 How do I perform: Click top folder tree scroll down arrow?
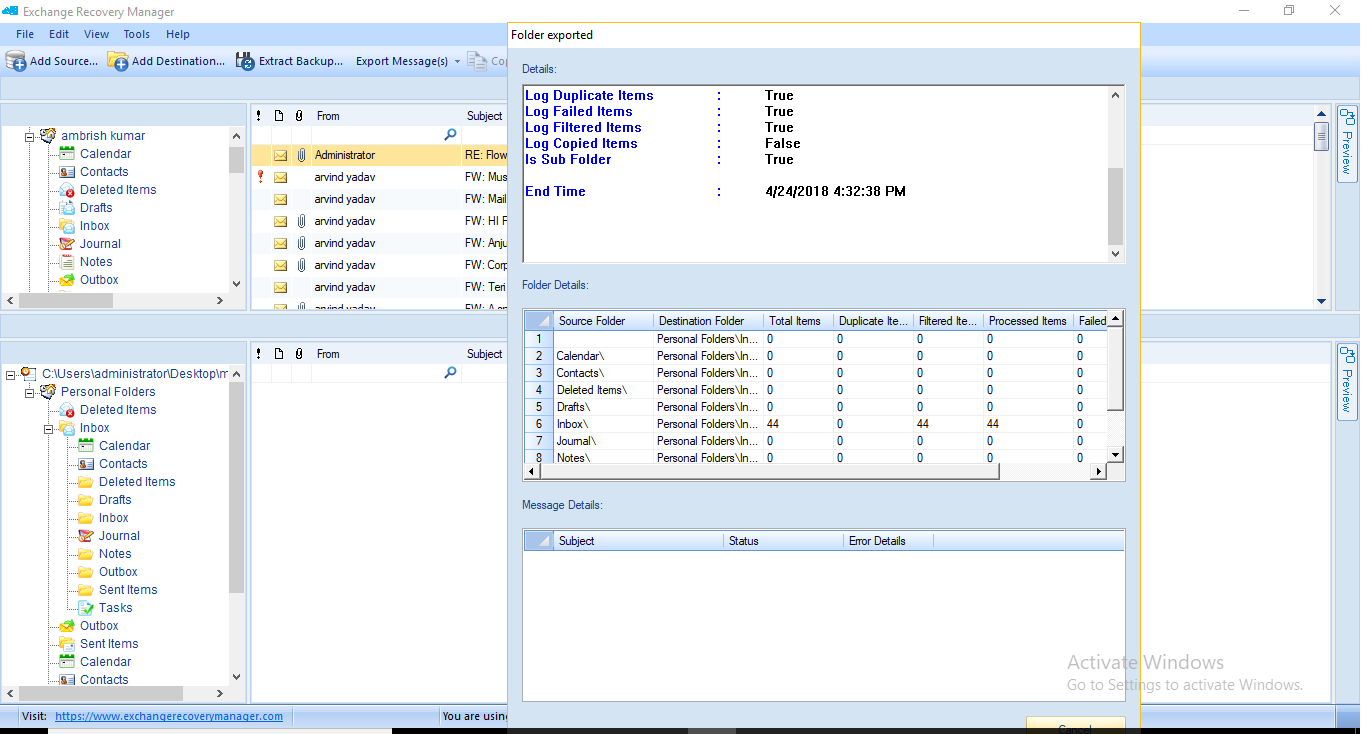pos(237,284)
